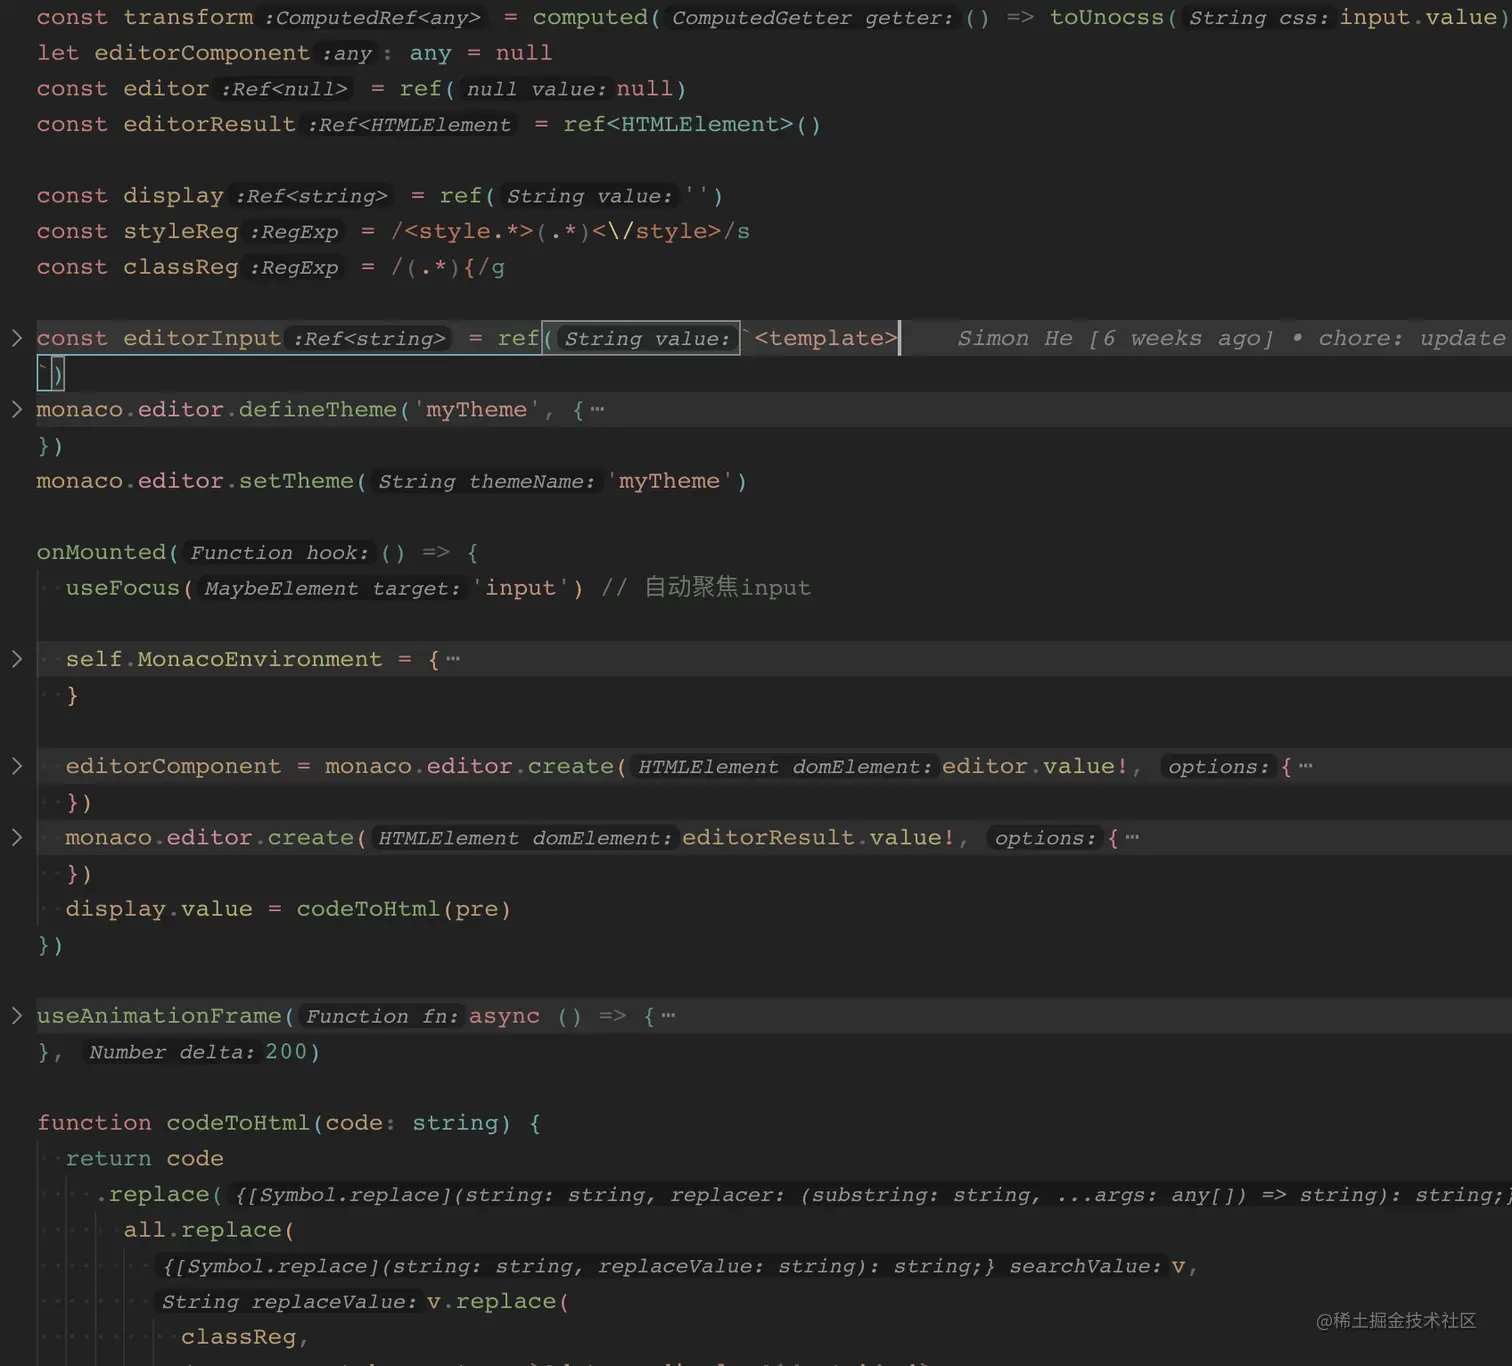Click the 'classReg' constant declaration name

tap(181, 267)
